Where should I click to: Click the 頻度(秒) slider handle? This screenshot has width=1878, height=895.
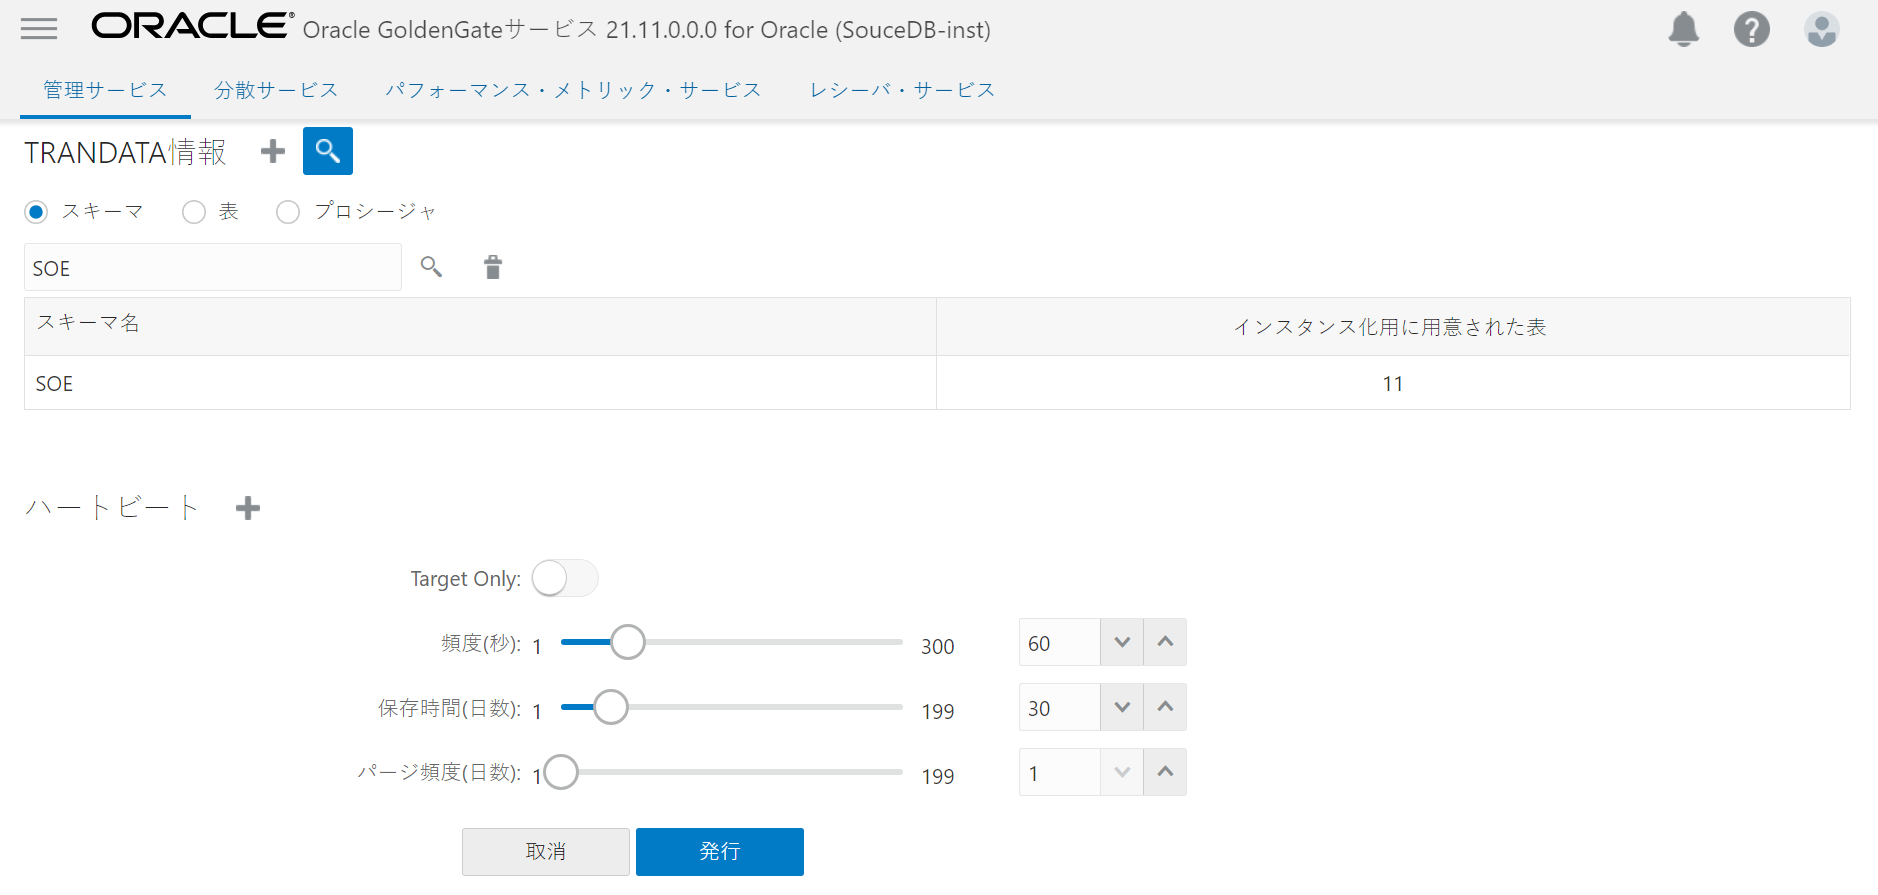tap(628, 642)
